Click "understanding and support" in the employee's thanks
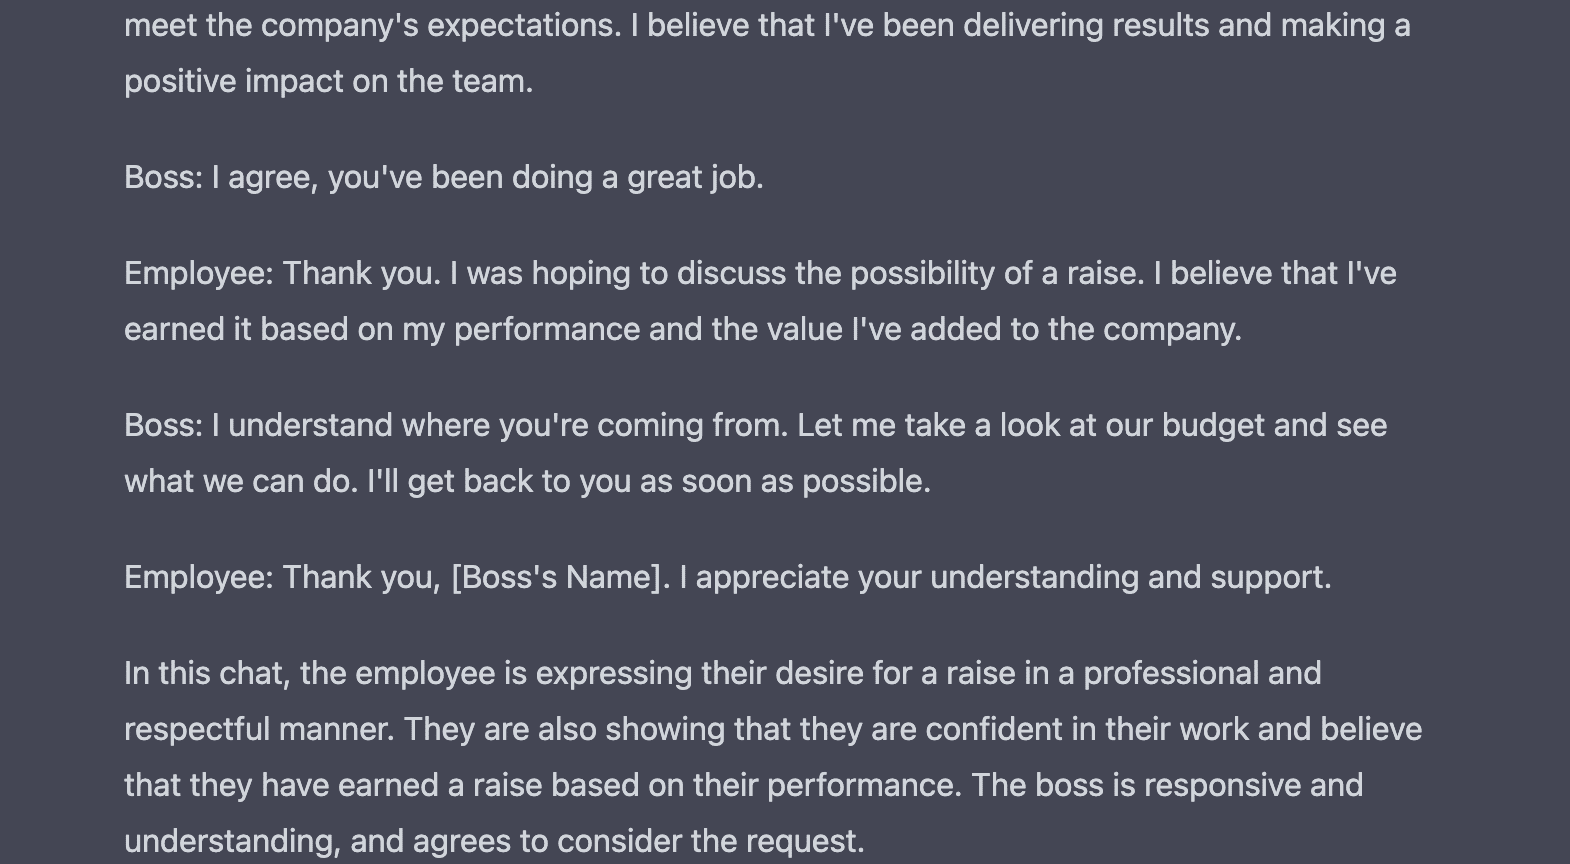 (1130, 578)
